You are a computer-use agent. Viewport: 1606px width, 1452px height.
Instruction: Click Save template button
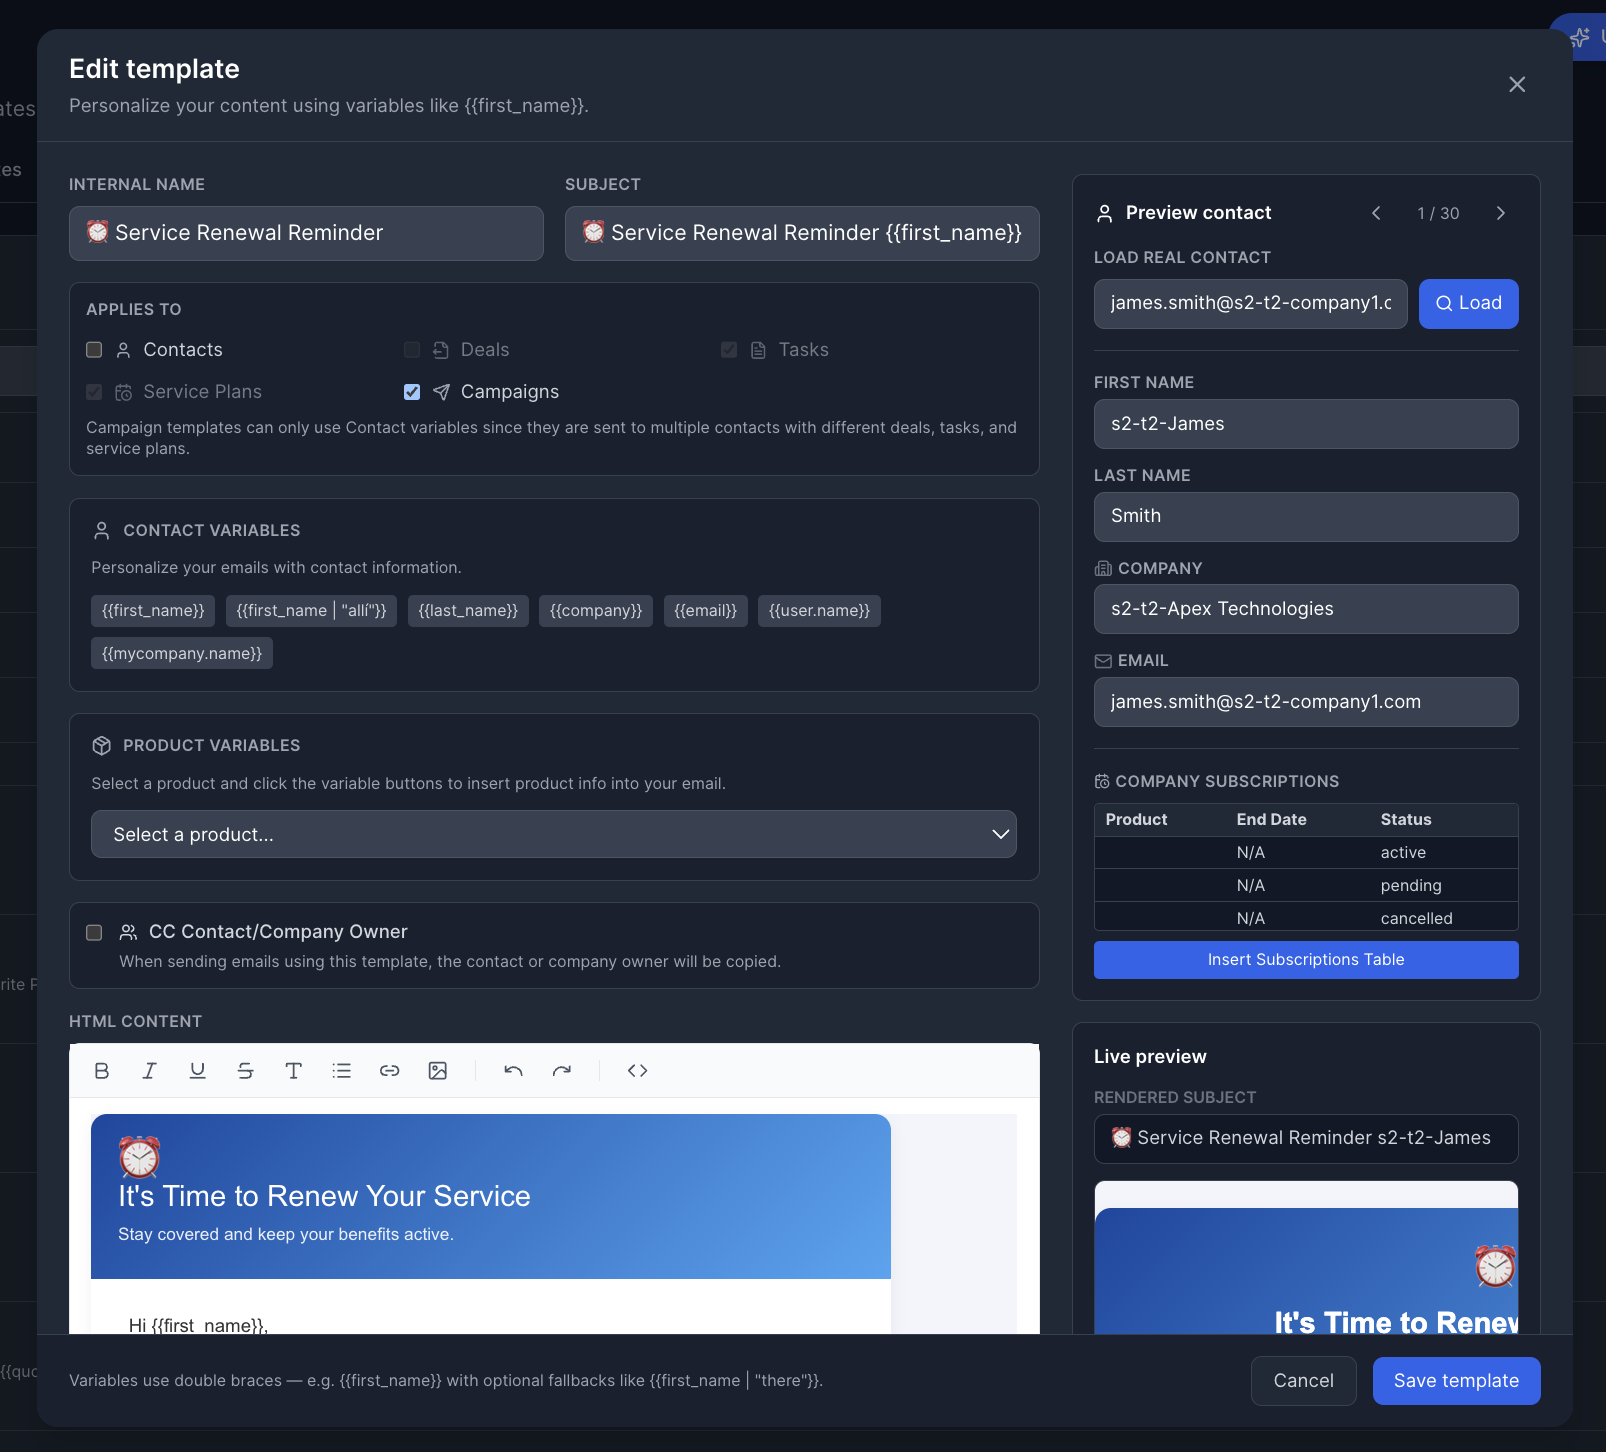1456,1381
